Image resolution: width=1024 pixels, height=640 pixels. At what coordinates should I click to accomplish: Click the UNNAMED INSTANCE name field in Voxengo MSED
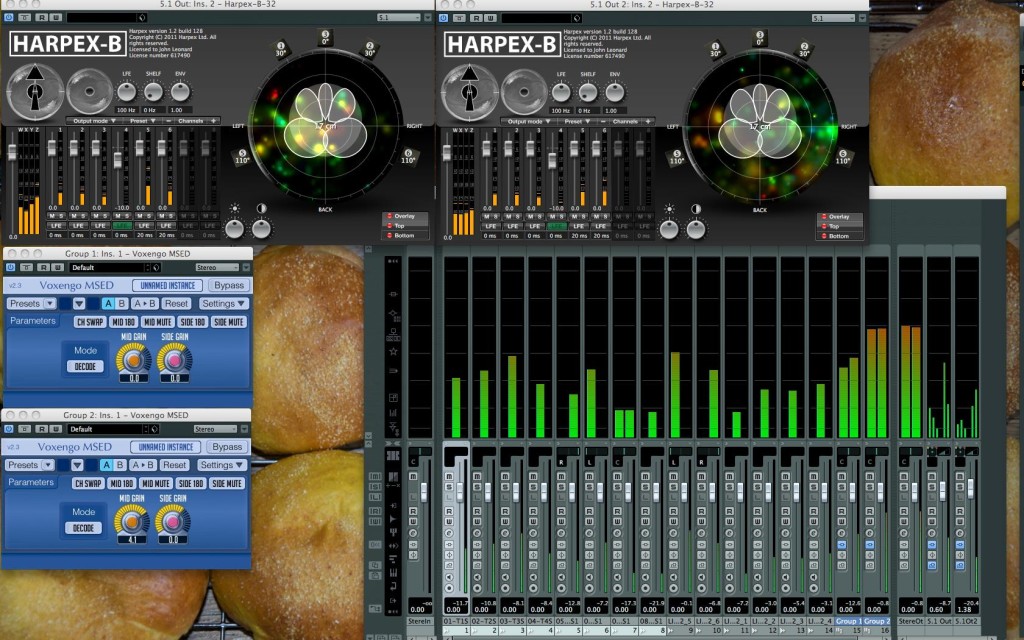(166, 285)
